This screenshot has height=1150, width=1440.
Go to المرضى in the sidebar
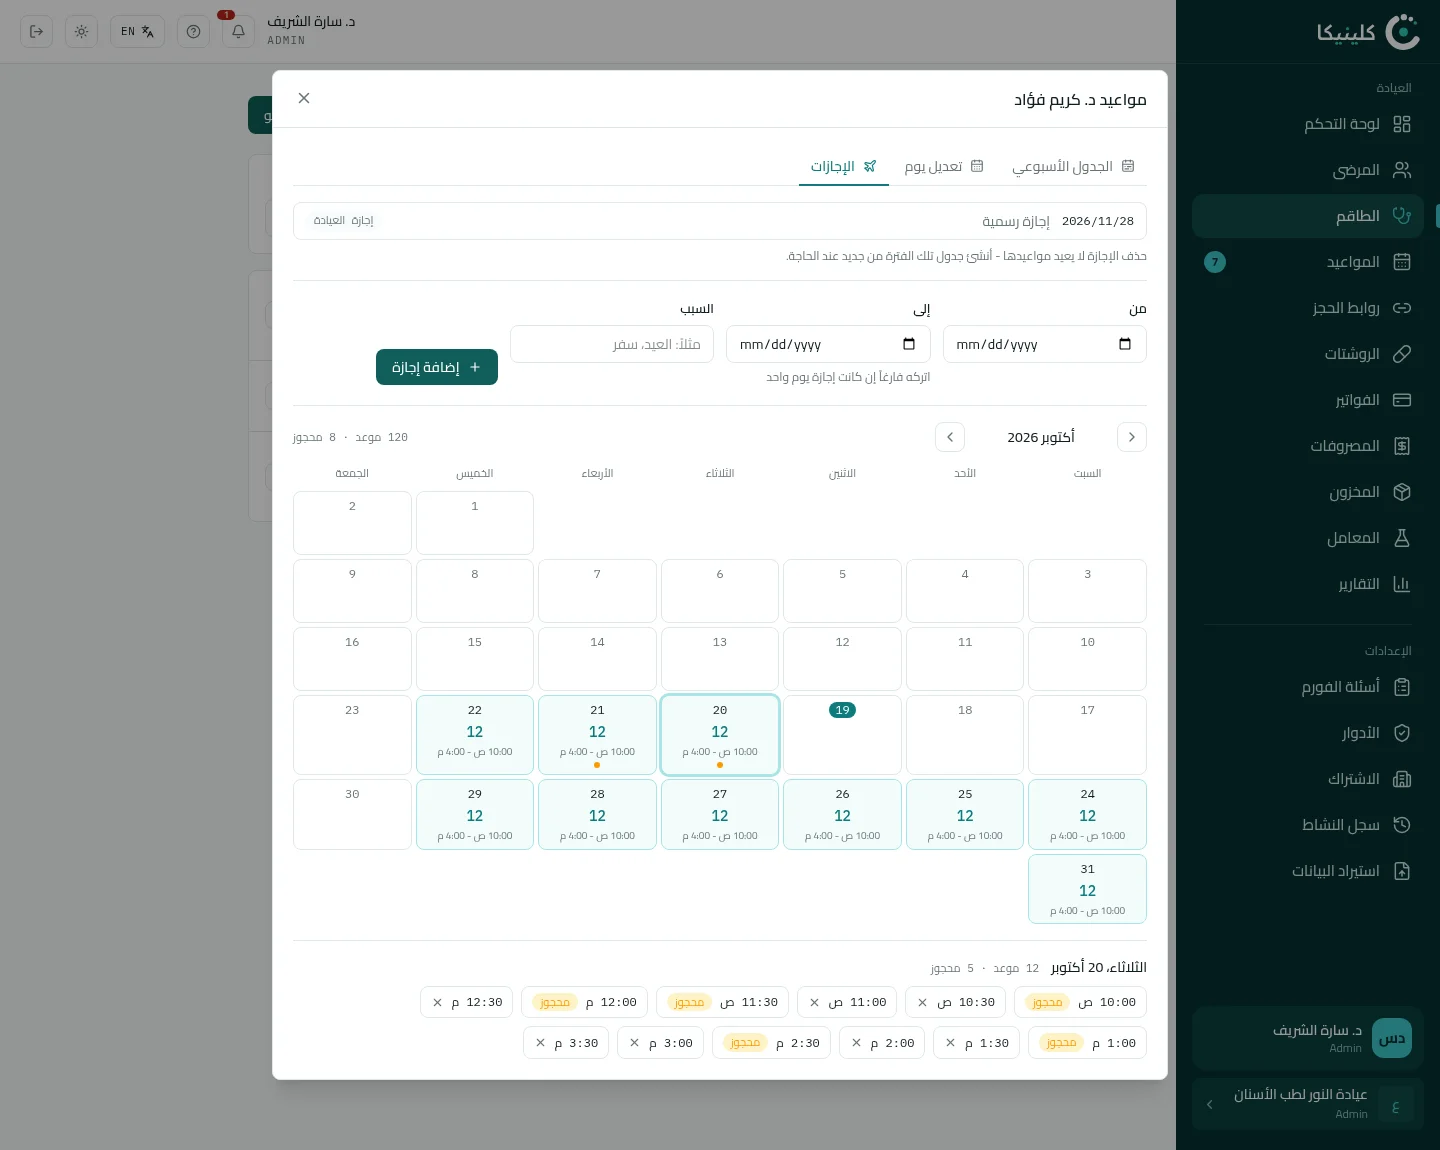tap(1308, 170)
